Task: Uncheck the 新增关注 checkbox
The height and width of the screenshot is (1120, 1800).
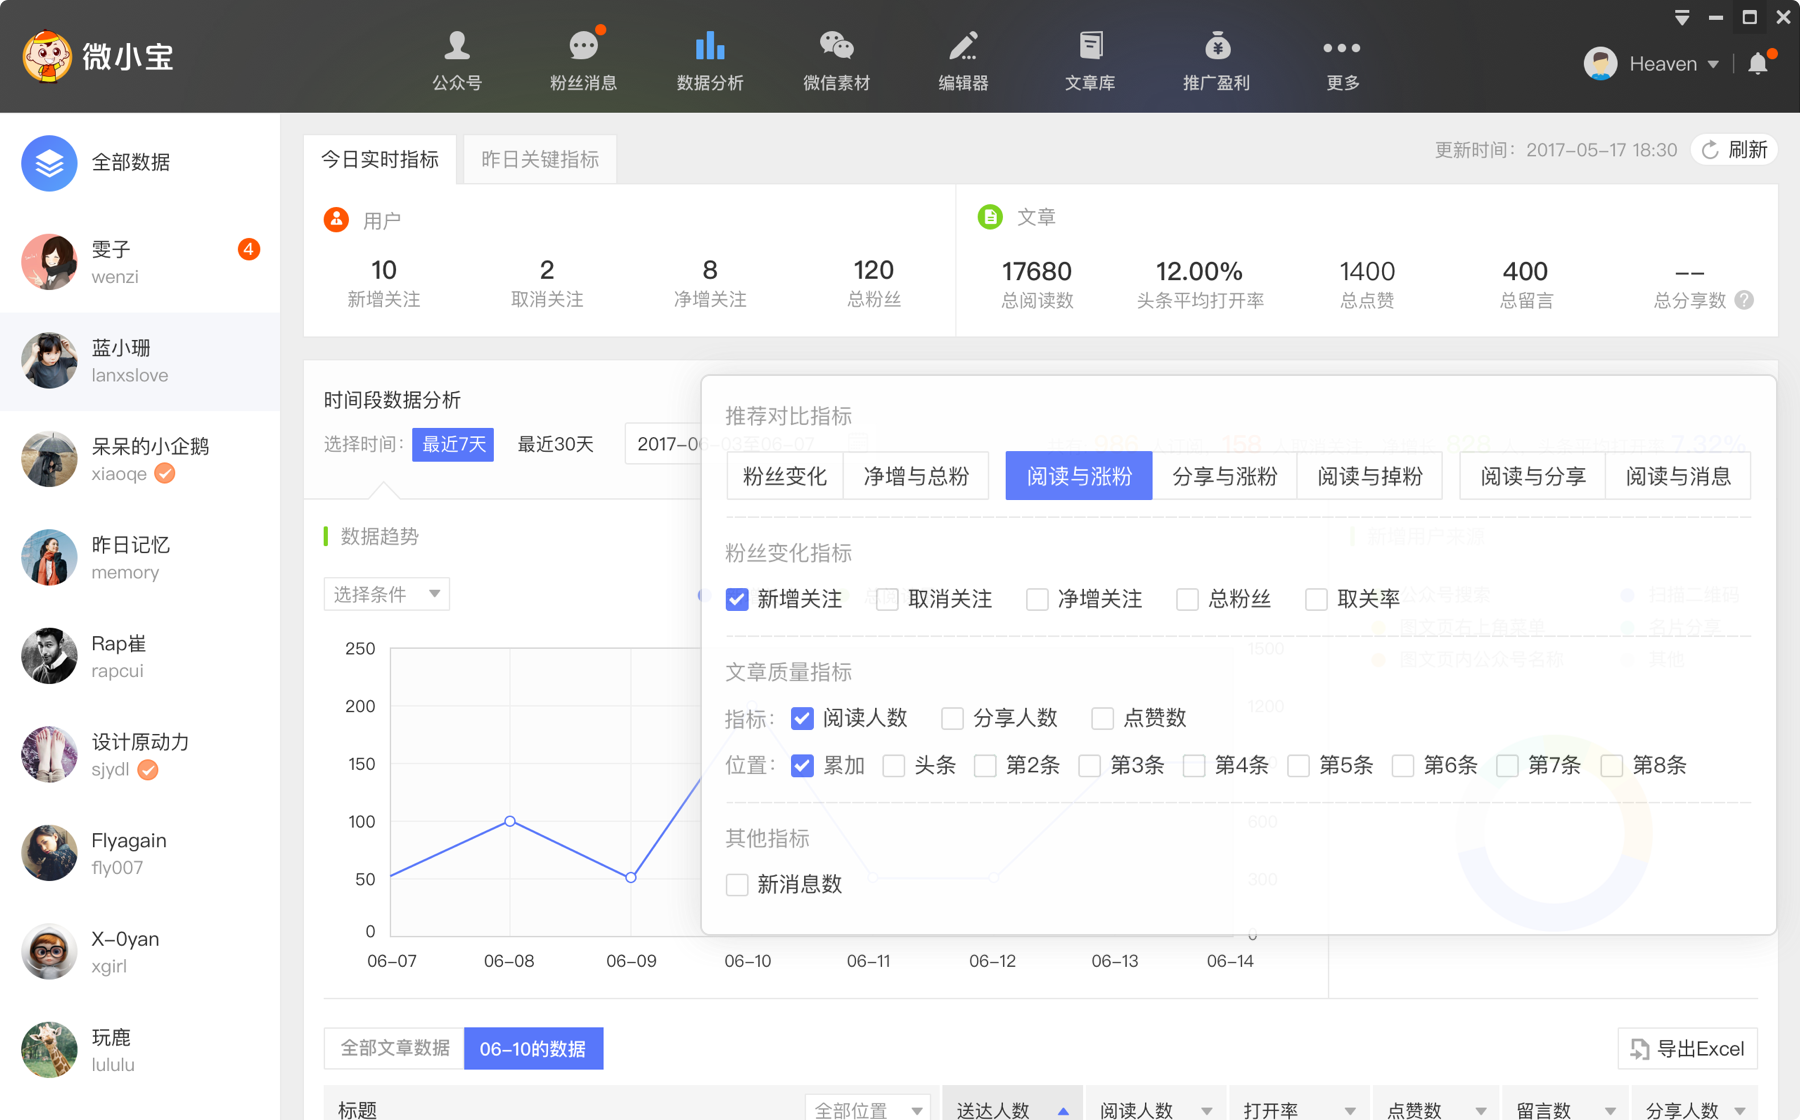Action: tap(737, 599)
